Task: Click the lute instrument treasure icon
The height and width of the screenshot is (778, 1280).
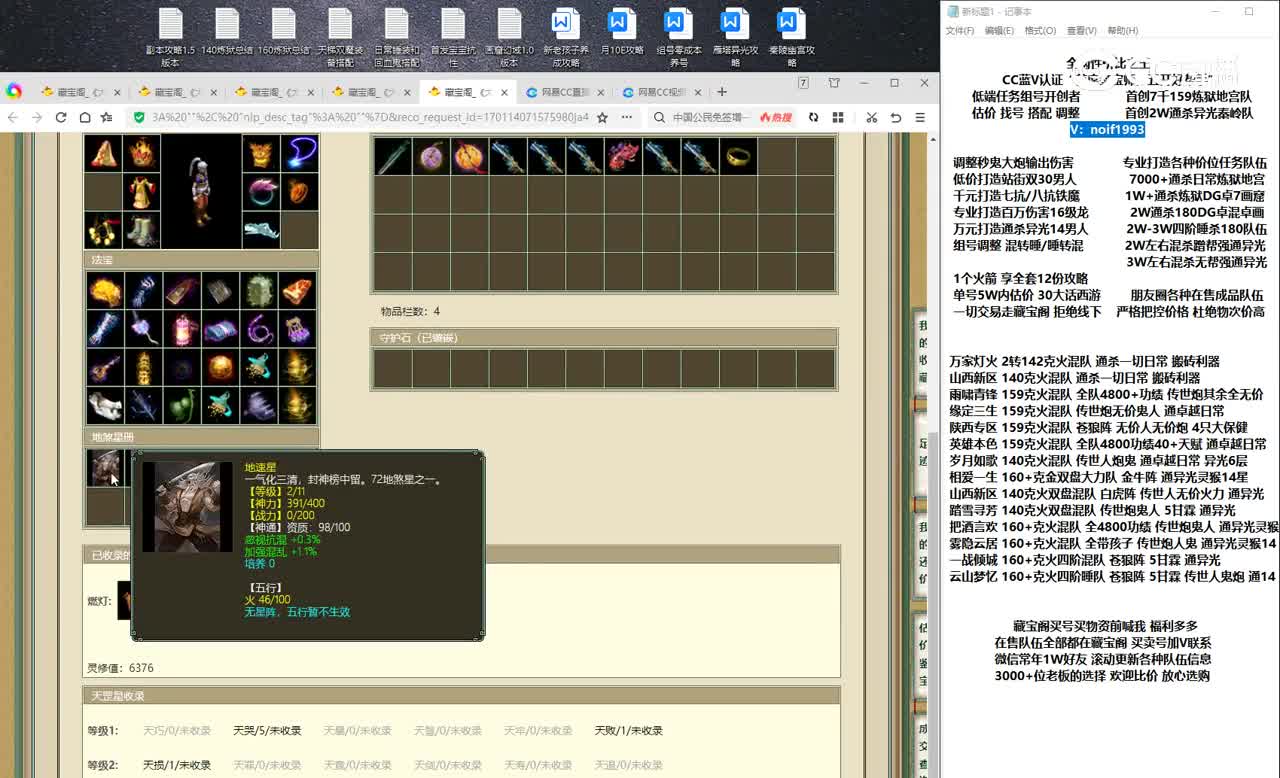Action: pos(104,367)
